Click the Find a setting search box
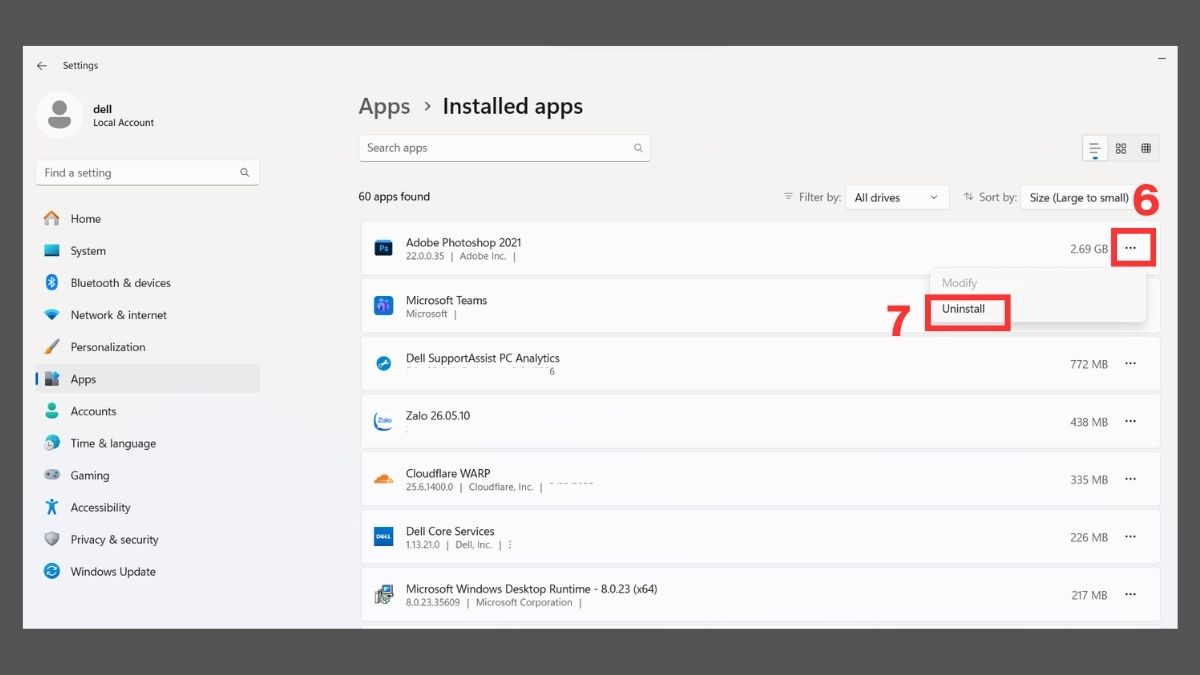This screenshot has width=1200, height=675. click(x=147, y=173)
